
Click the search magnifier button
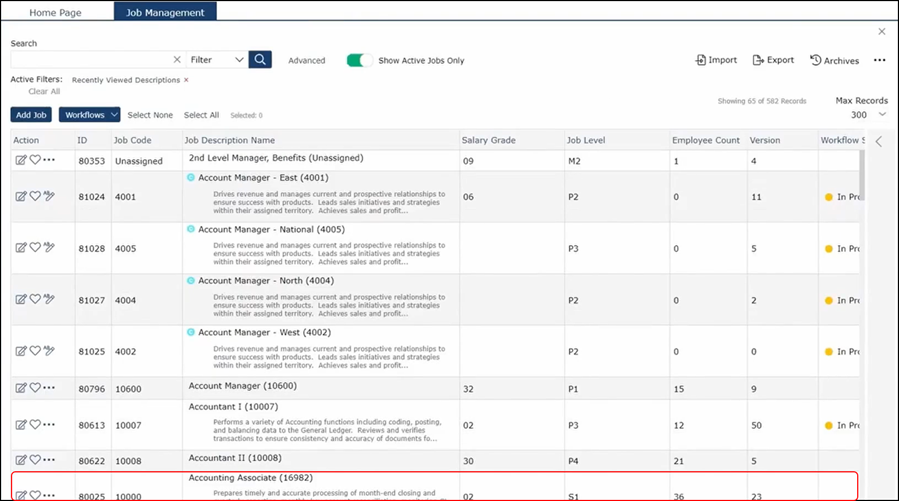tap(260, 60)
